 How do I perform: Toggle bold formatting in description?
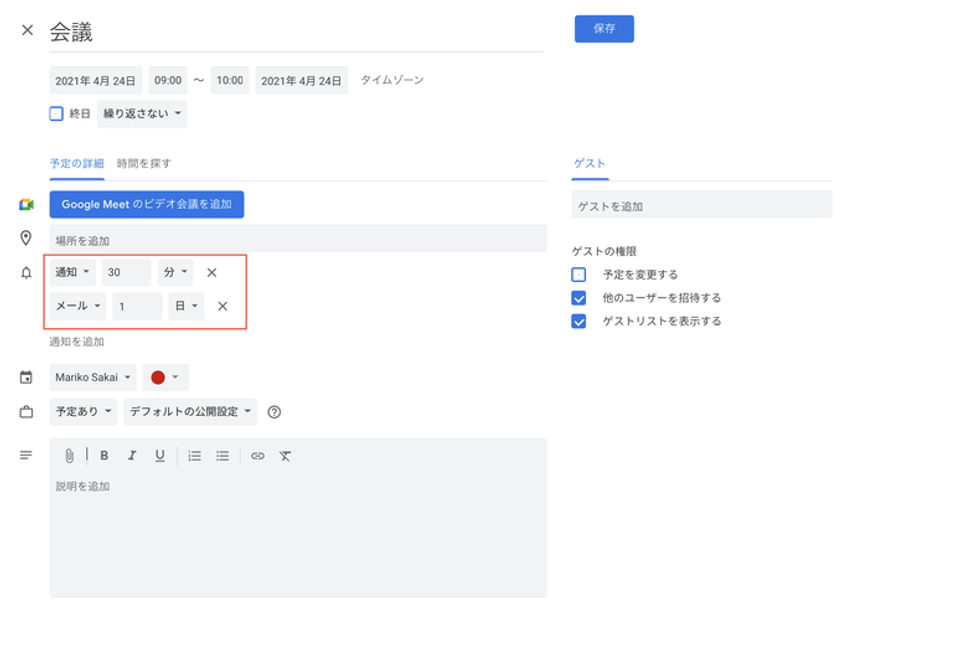pos(104,456)
